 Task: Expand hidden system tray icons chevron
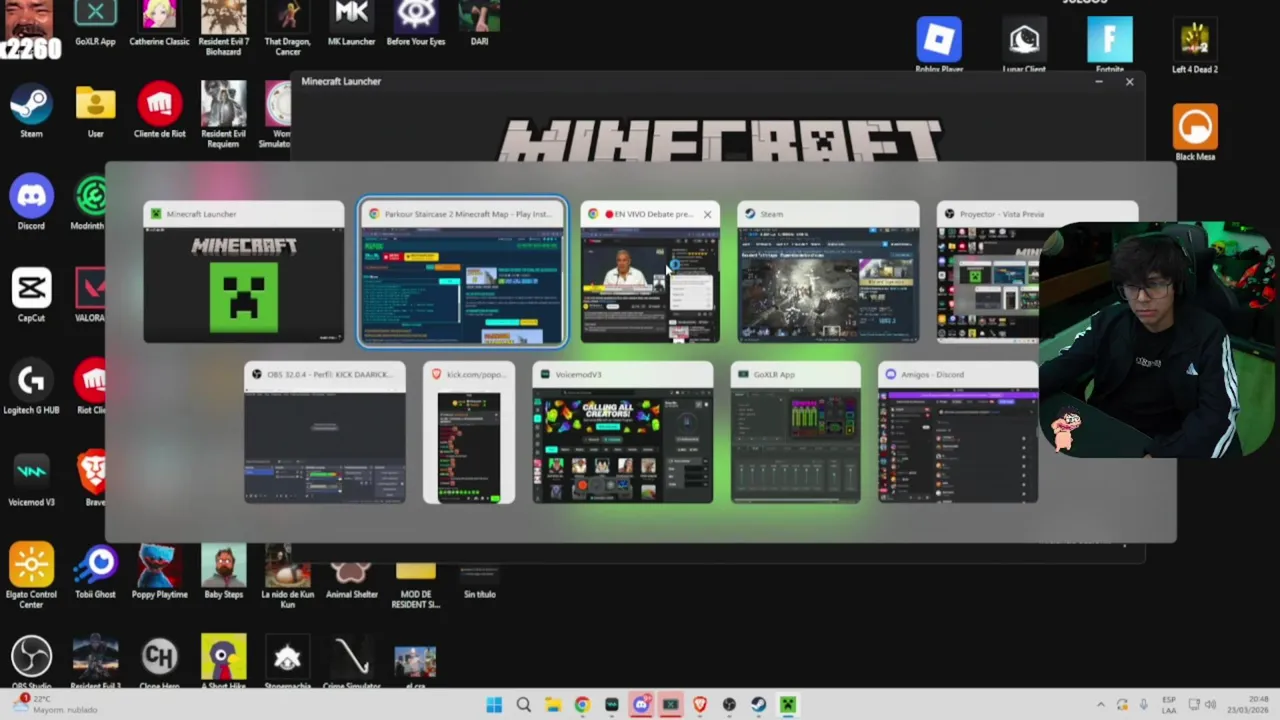[x=1100, y=705]
